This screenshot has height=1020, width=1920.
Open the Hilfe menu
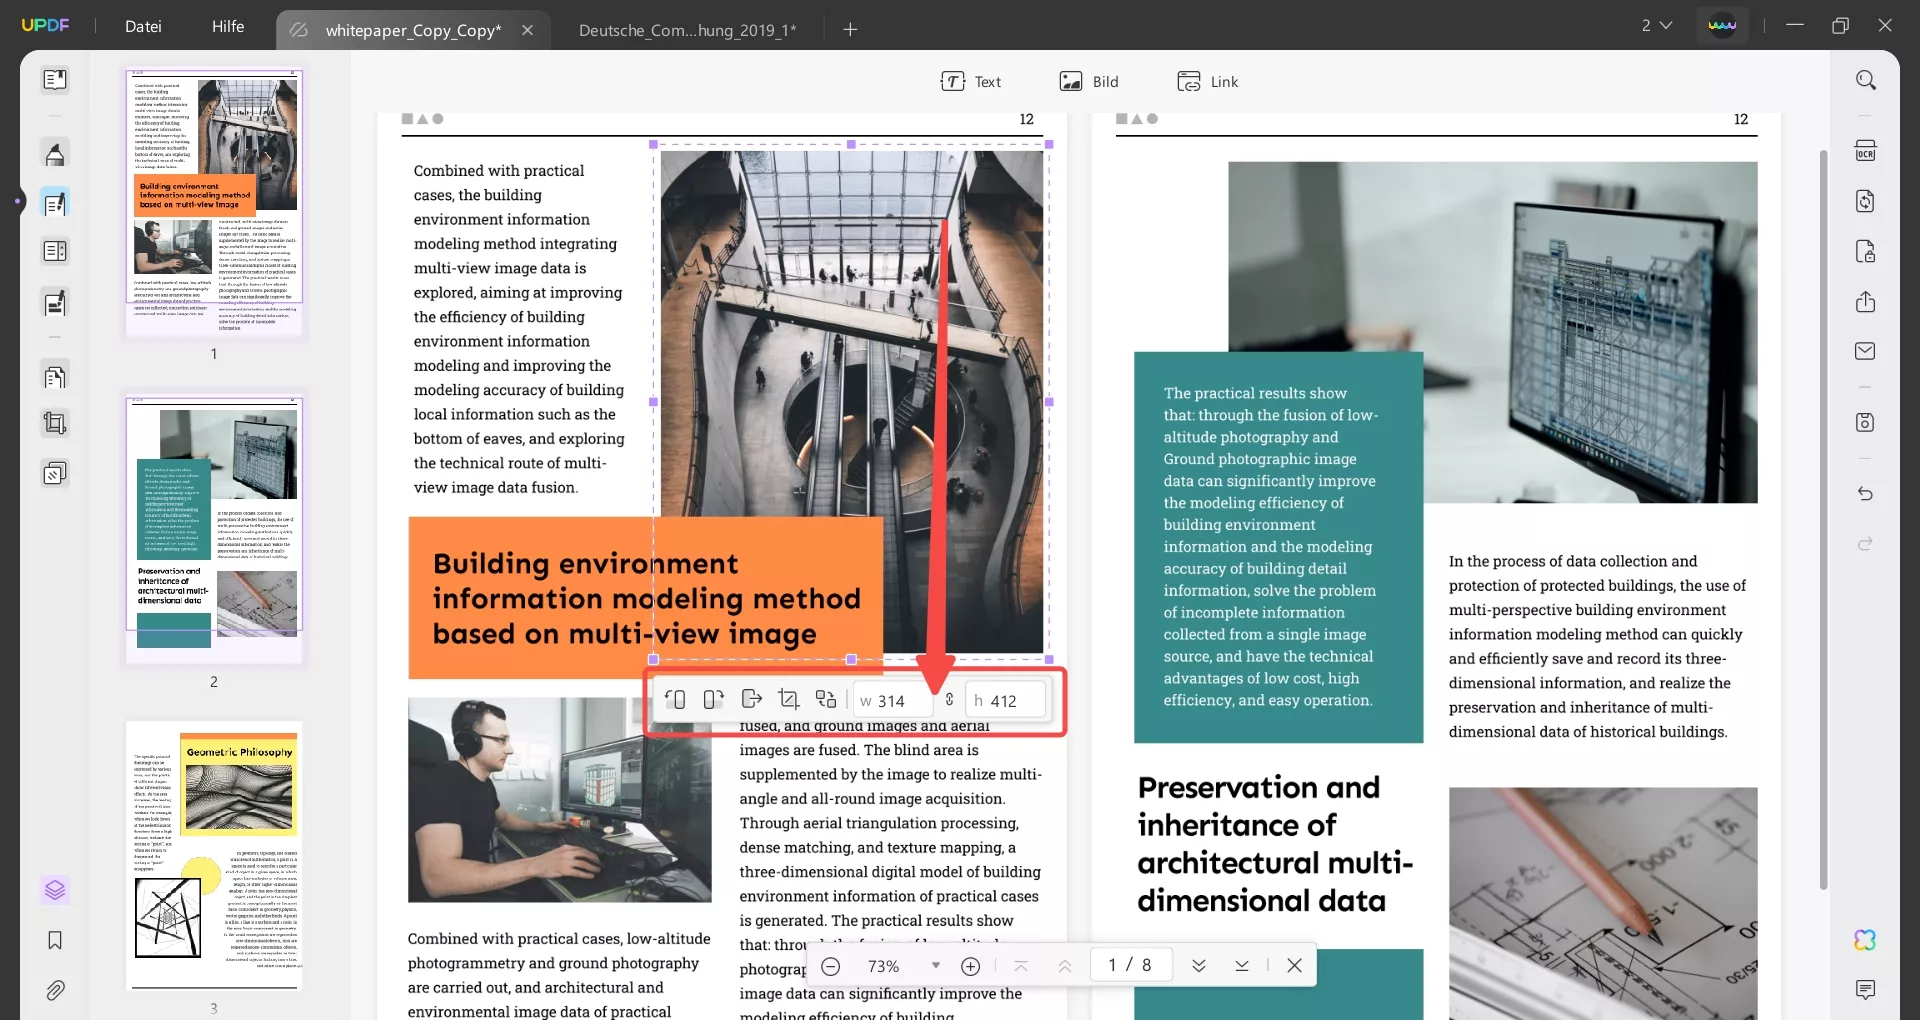click(x=228, y=27)
